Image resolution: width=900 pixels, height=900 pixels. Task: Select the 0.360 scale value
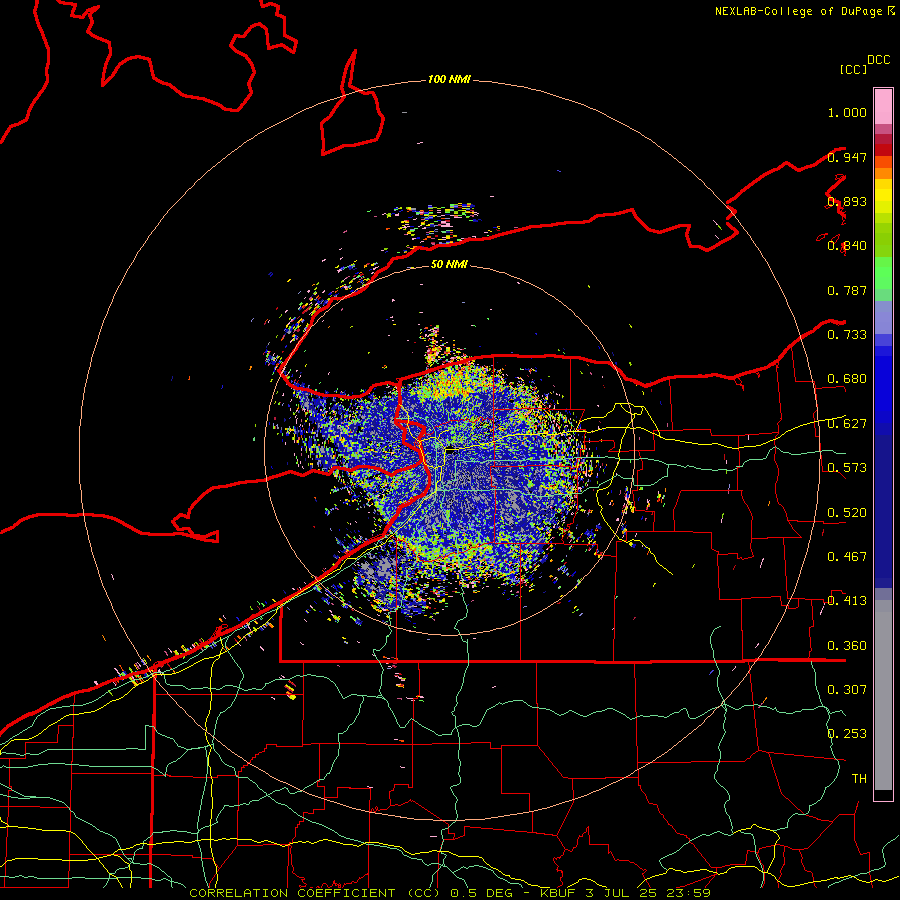pyautogui.click(x=847, y=645)
